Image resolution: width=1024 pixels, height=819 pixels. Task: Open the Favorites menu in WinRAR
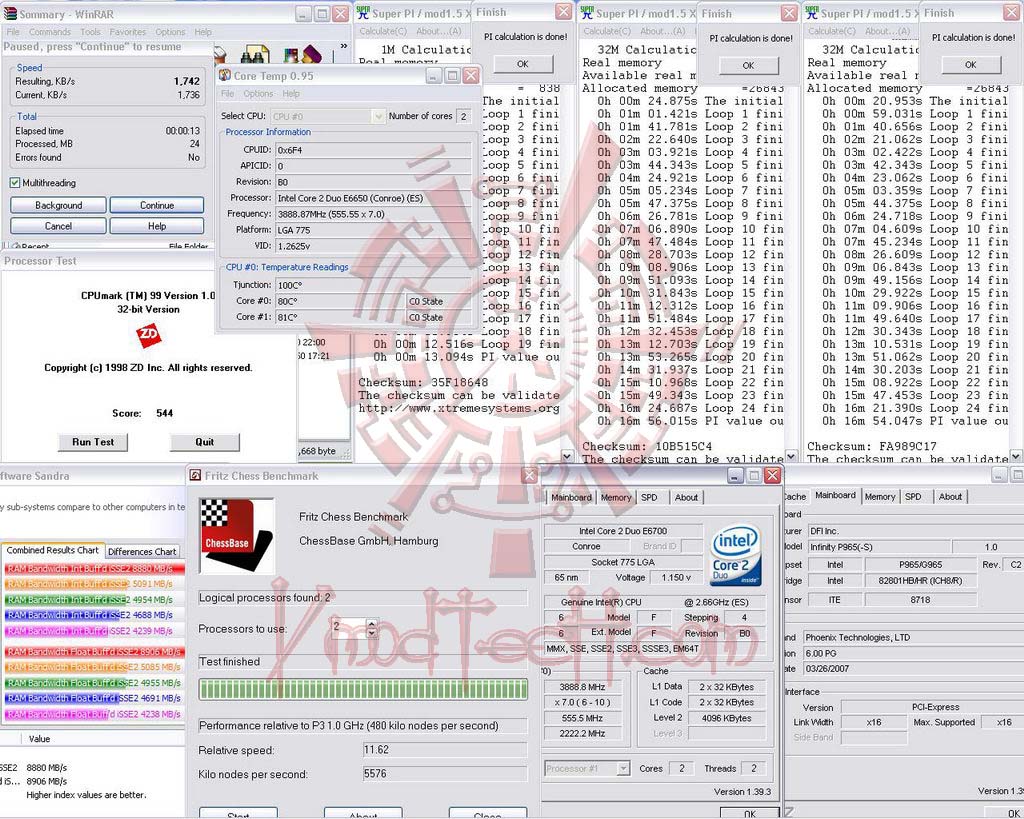[128, 31]
